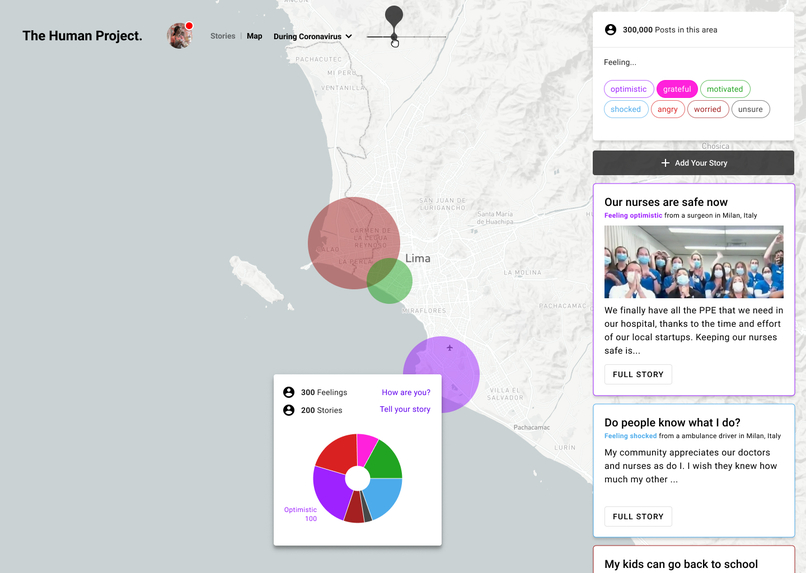806x573 pixels.
Task: Click Add Your Story button
Action: pyautogui.click(x=693, y=163)
